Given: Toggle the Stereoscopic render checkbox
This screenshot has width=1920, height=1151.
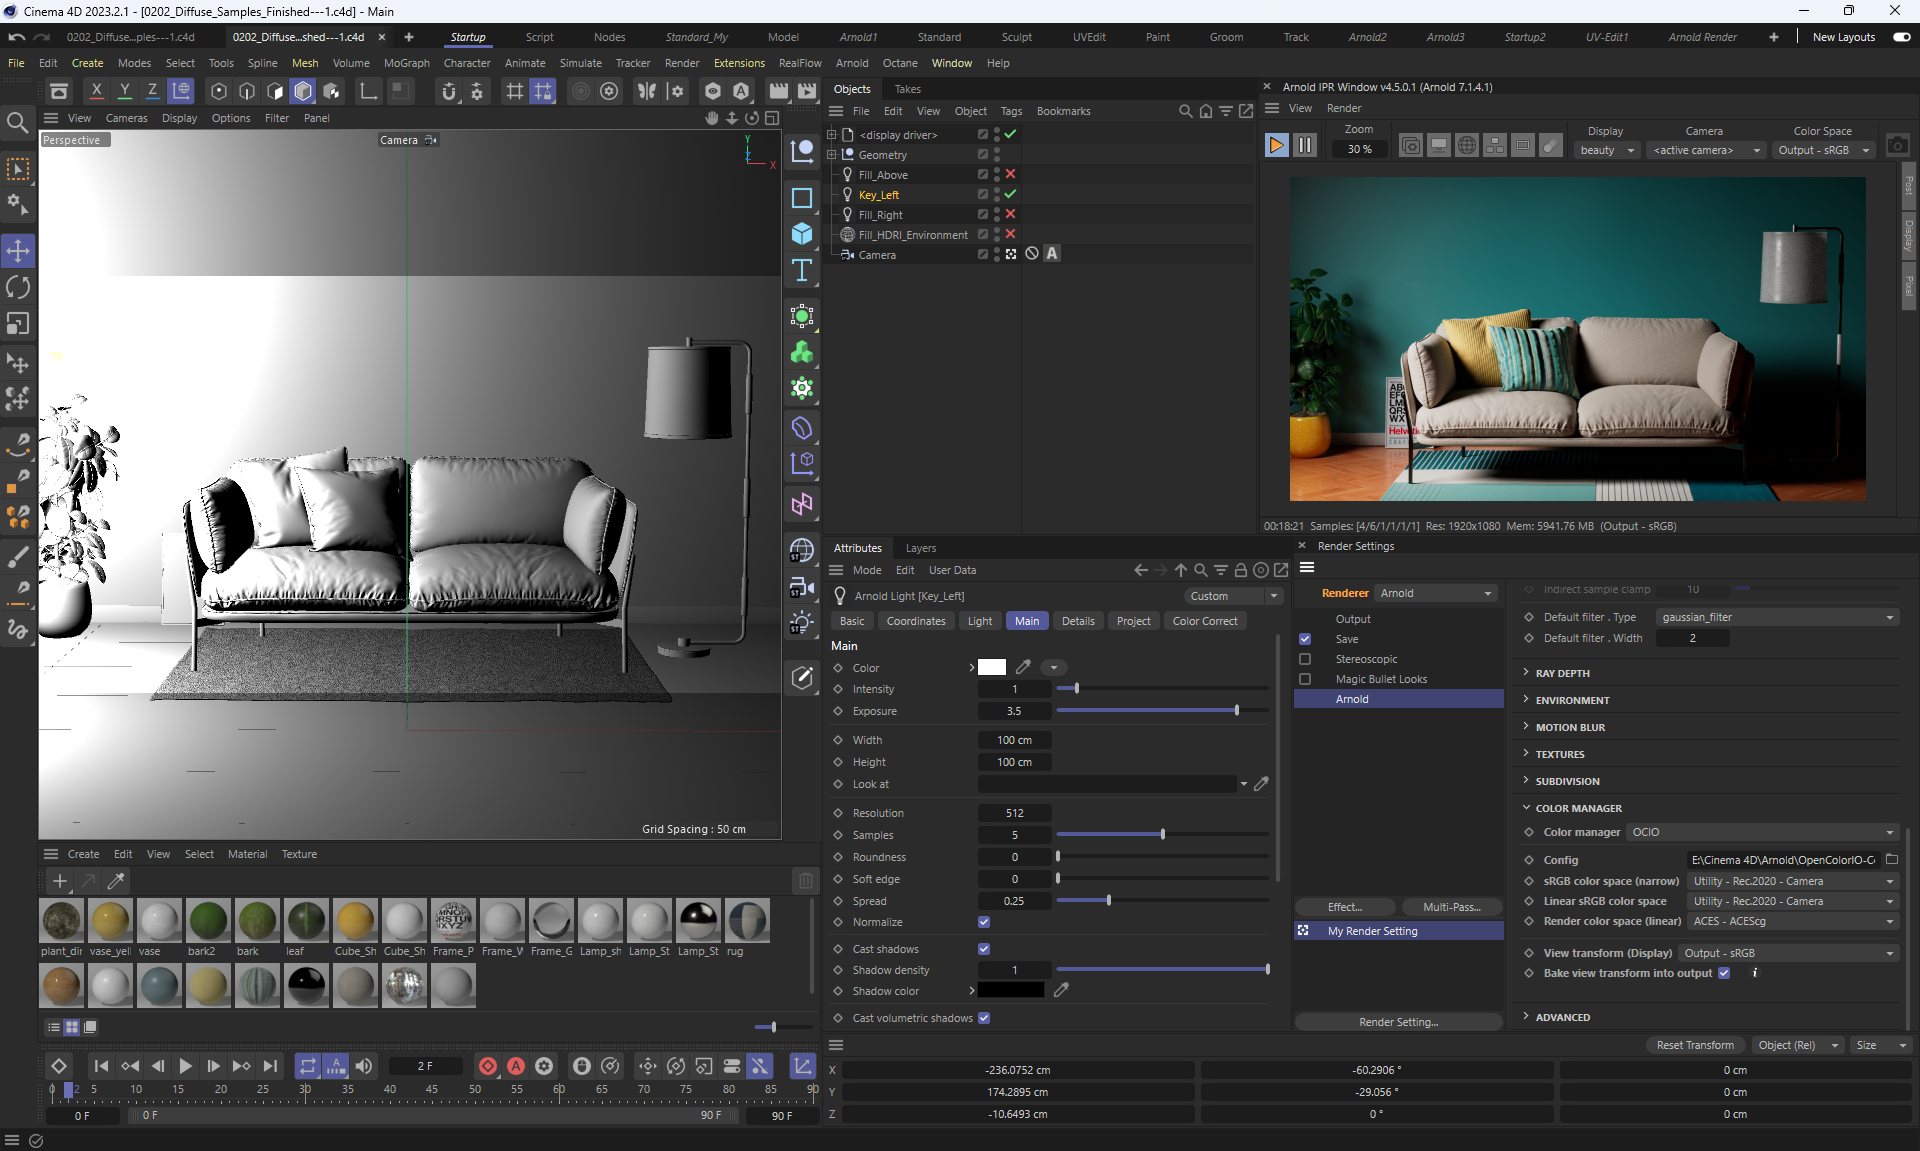Looking at the screenshot, I should pyautogui.click(x=1305, y=659).
